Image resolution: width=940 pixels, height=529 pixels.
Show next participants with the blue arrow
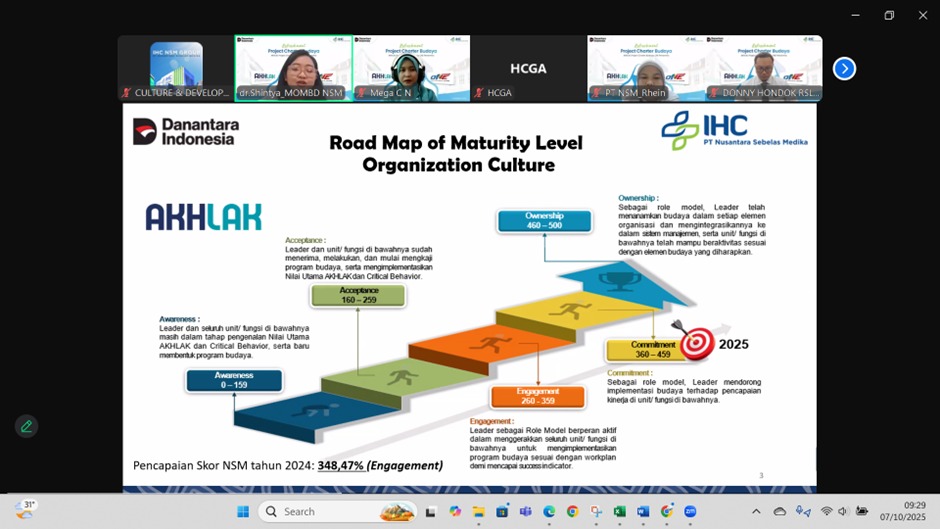[x=844, y=69]
